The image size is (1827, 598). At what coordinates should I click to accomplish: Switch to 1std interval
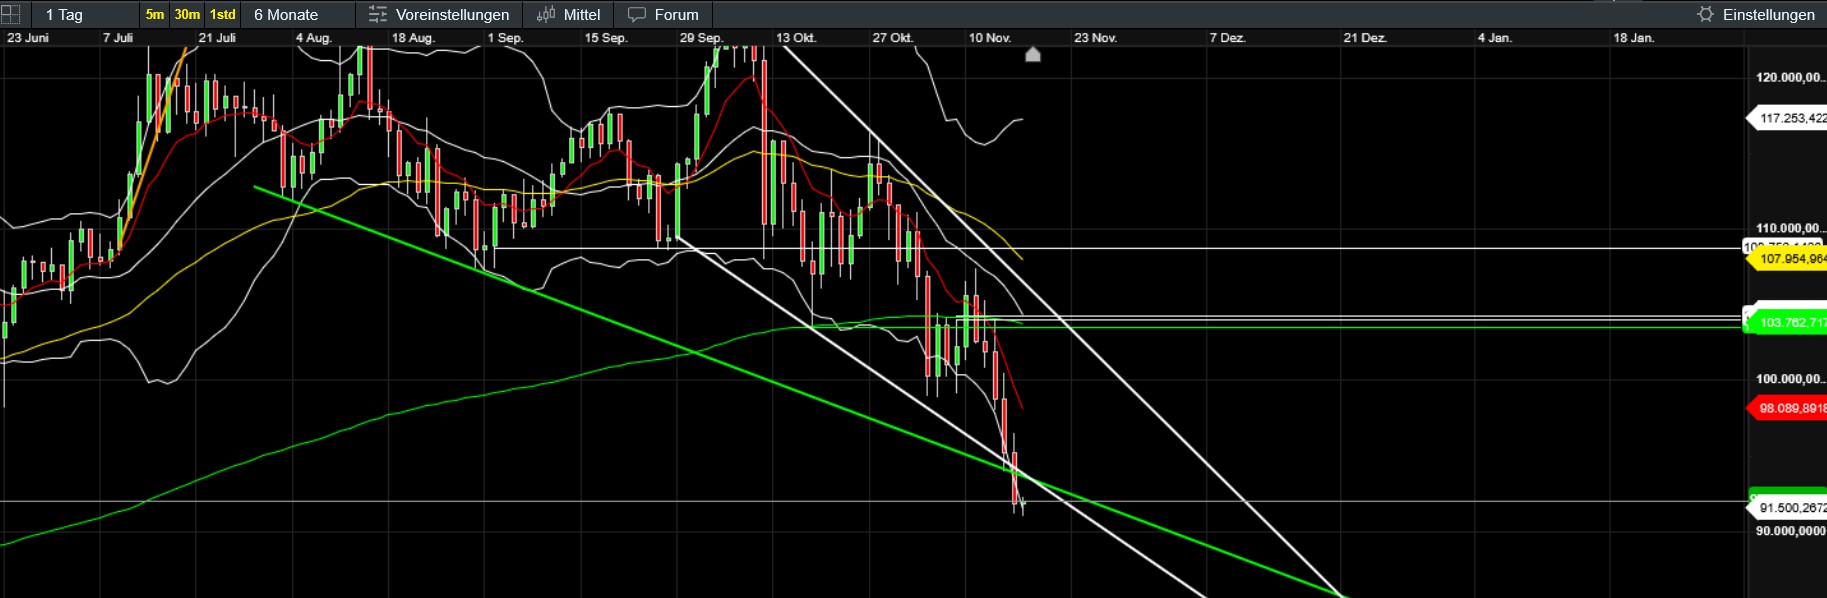pos(223,14)
